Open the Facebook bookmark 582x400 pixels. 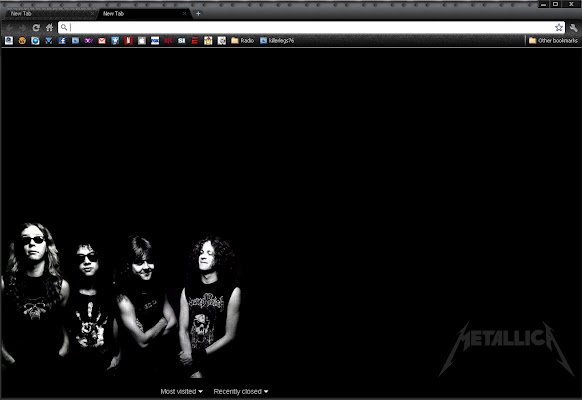tap(62, 40)
